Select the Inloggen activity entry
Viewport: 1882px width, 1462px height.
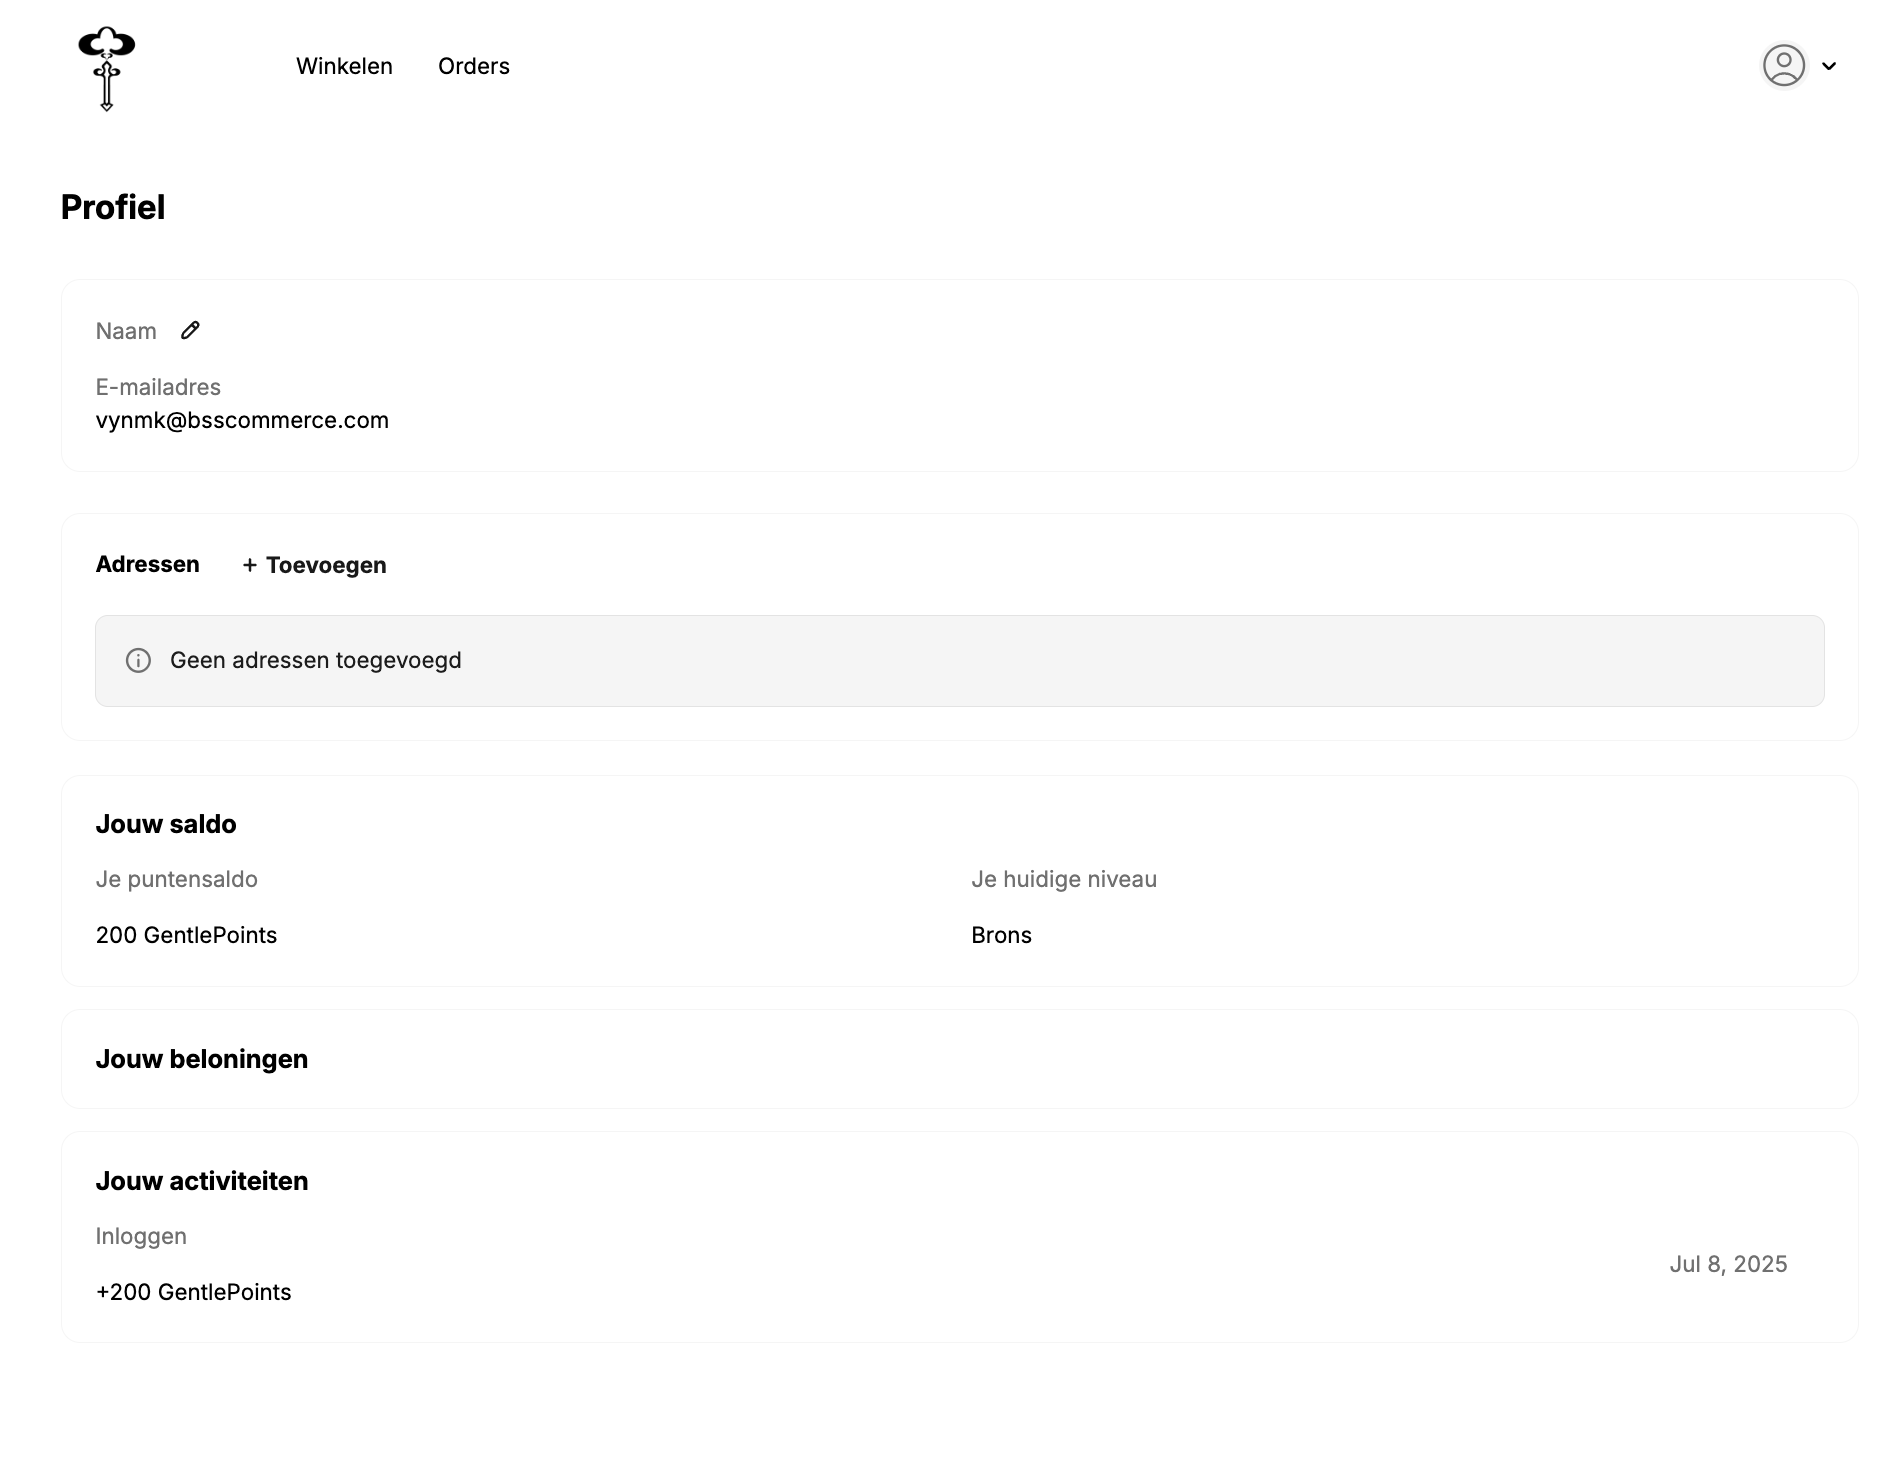[x=141, y=1236]
